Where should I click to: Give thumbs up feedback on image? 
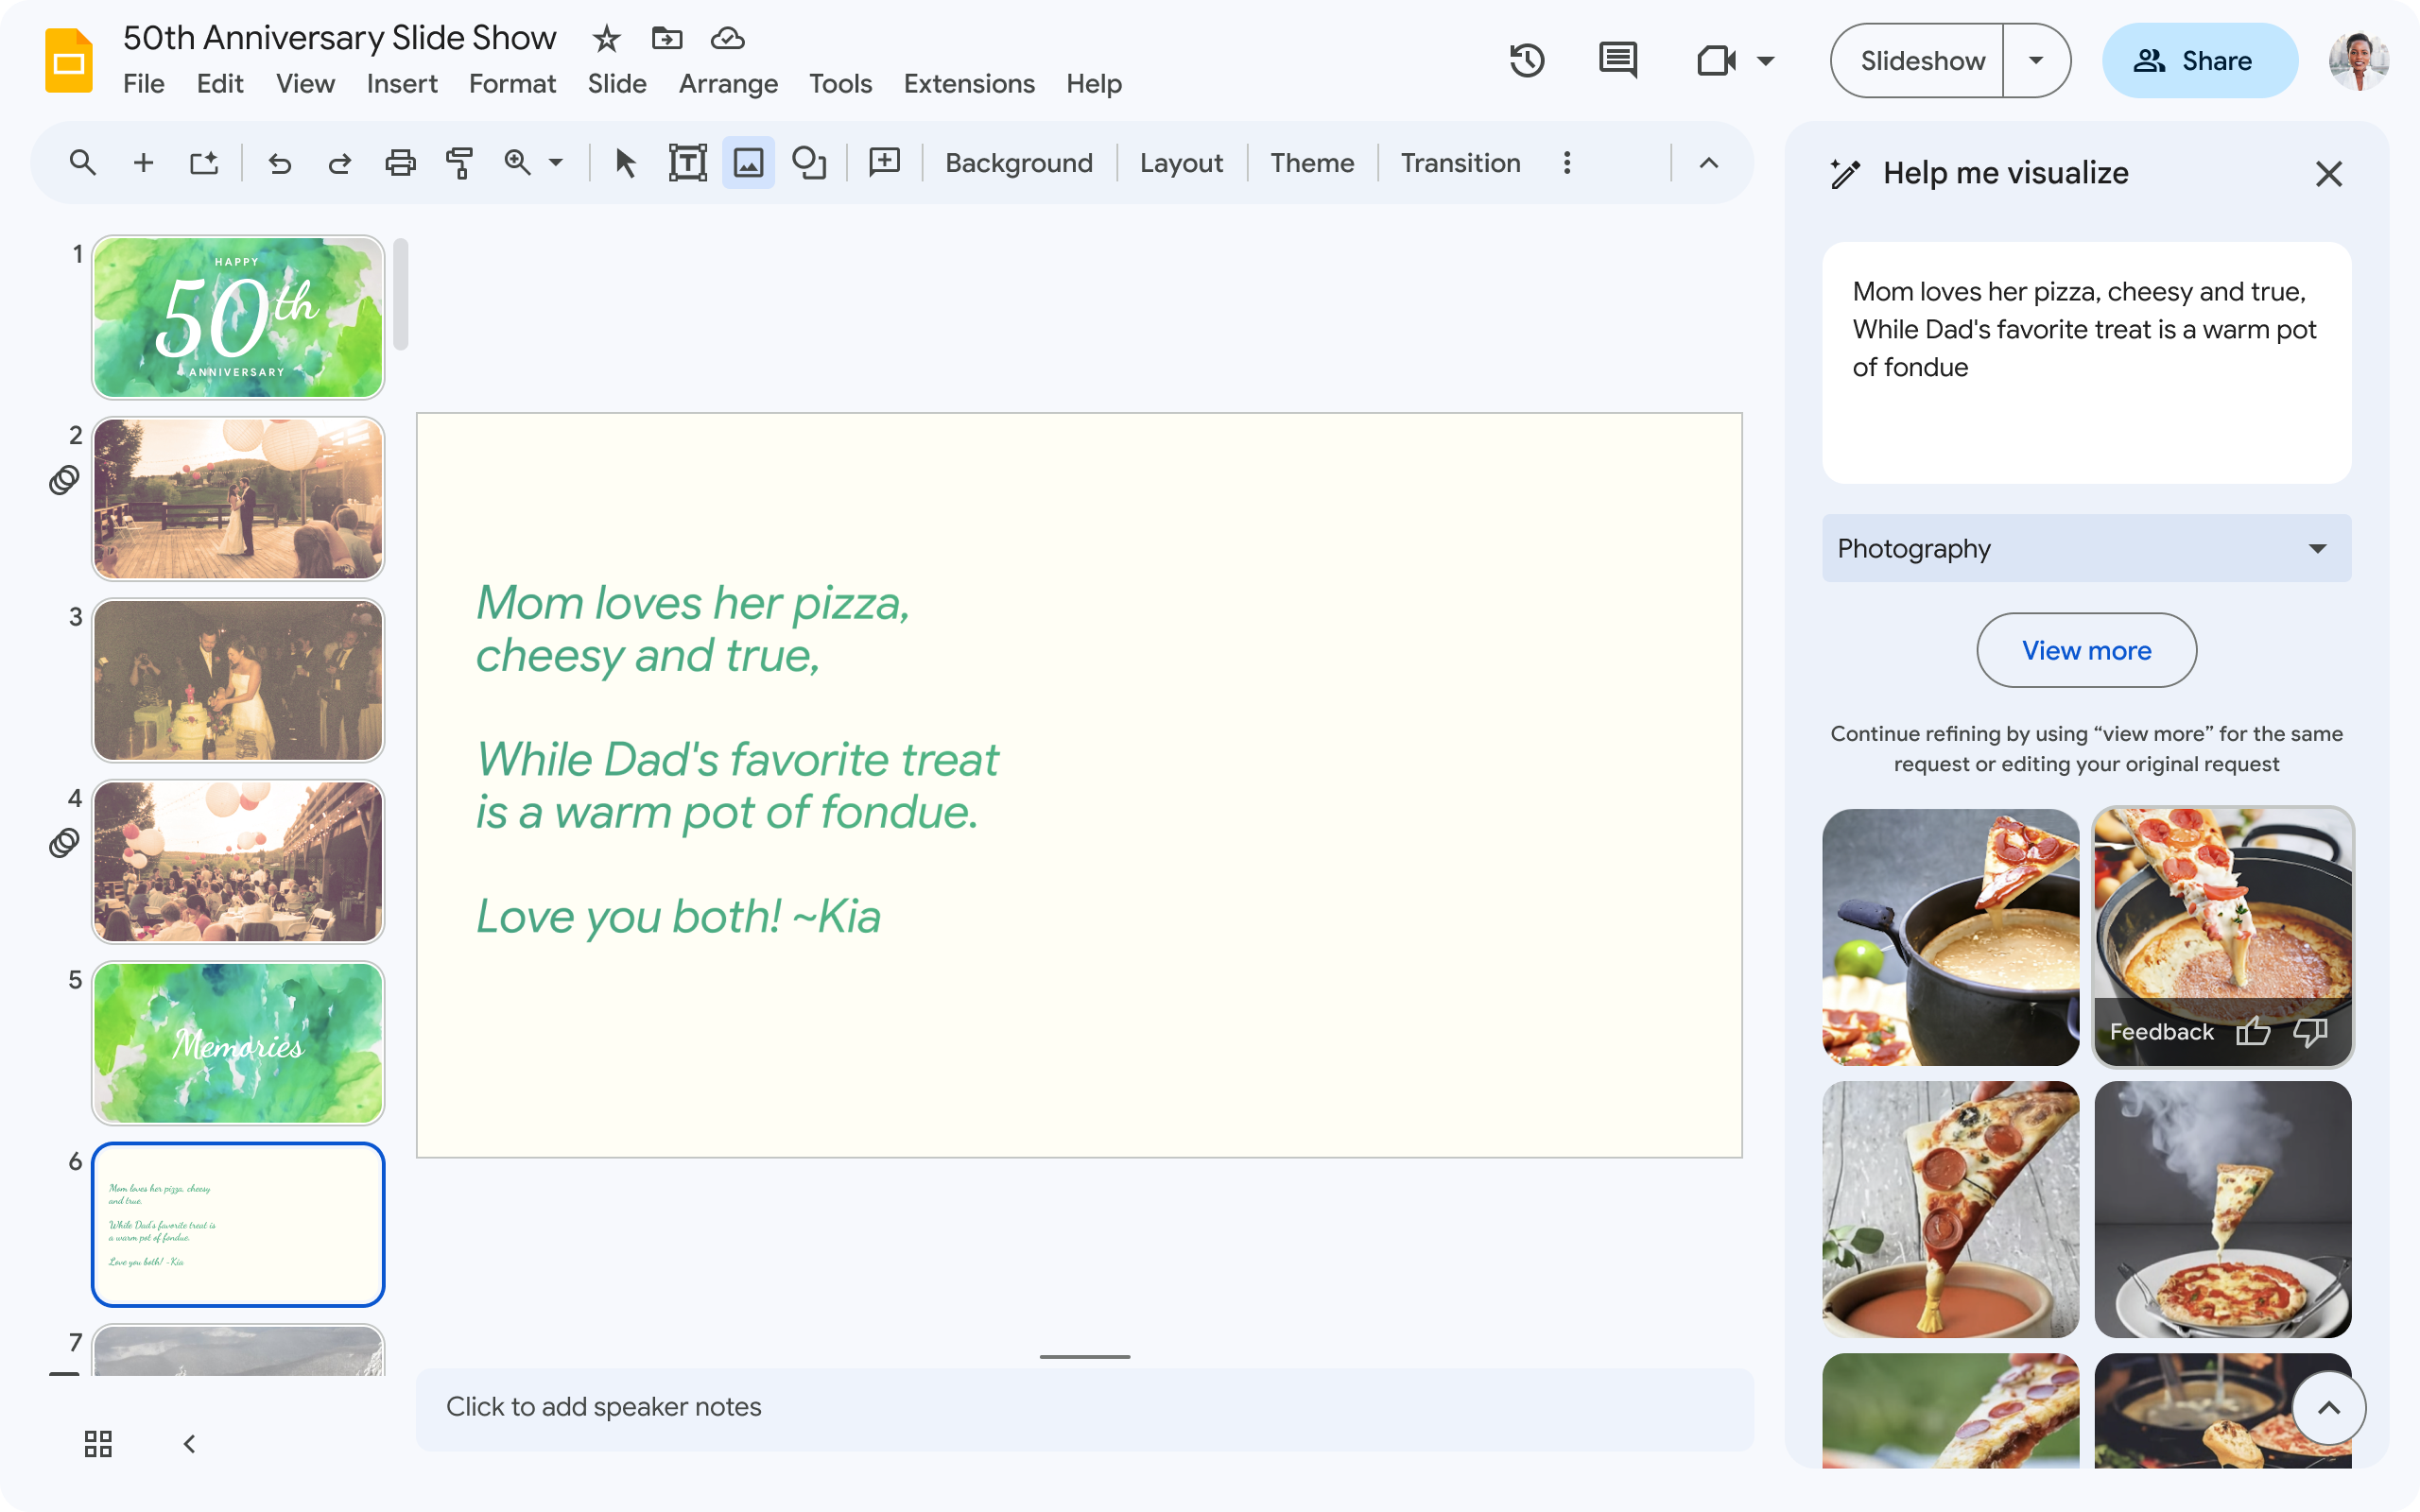point(2253,1031)
